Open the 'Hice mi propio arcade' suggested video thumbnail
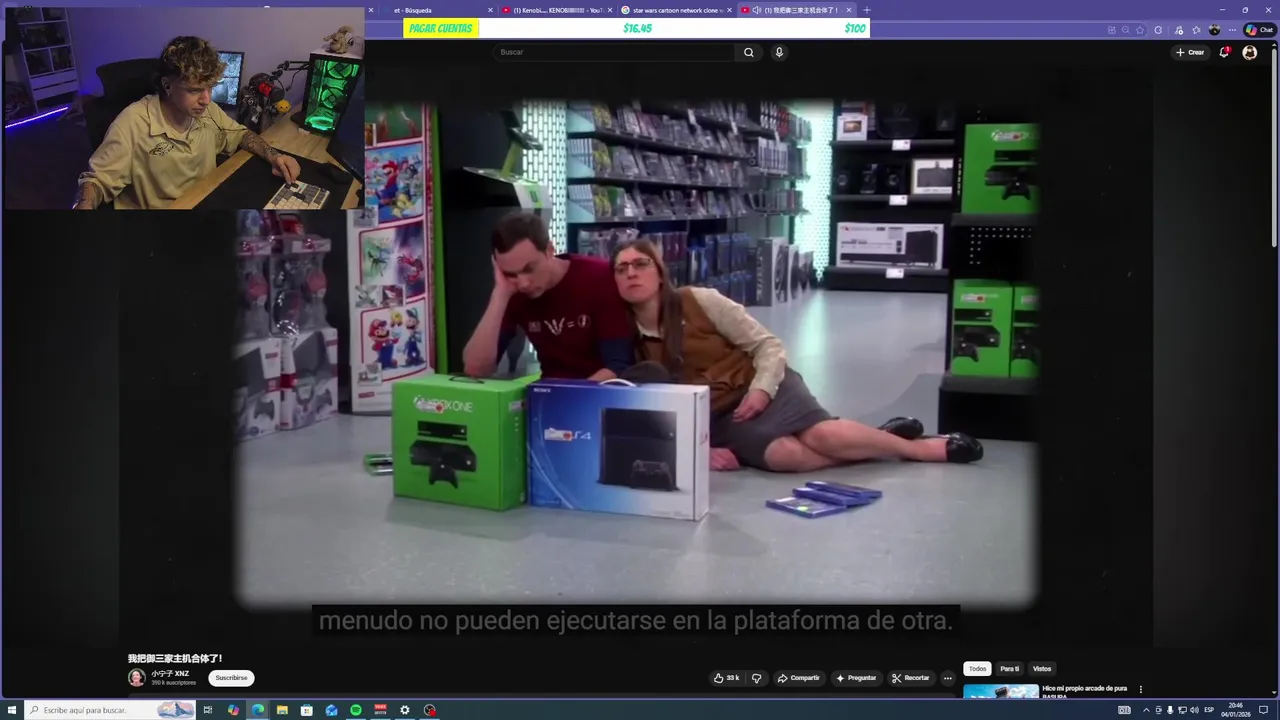This screenshot has width=1280, height=720. tap(1001, 691)
